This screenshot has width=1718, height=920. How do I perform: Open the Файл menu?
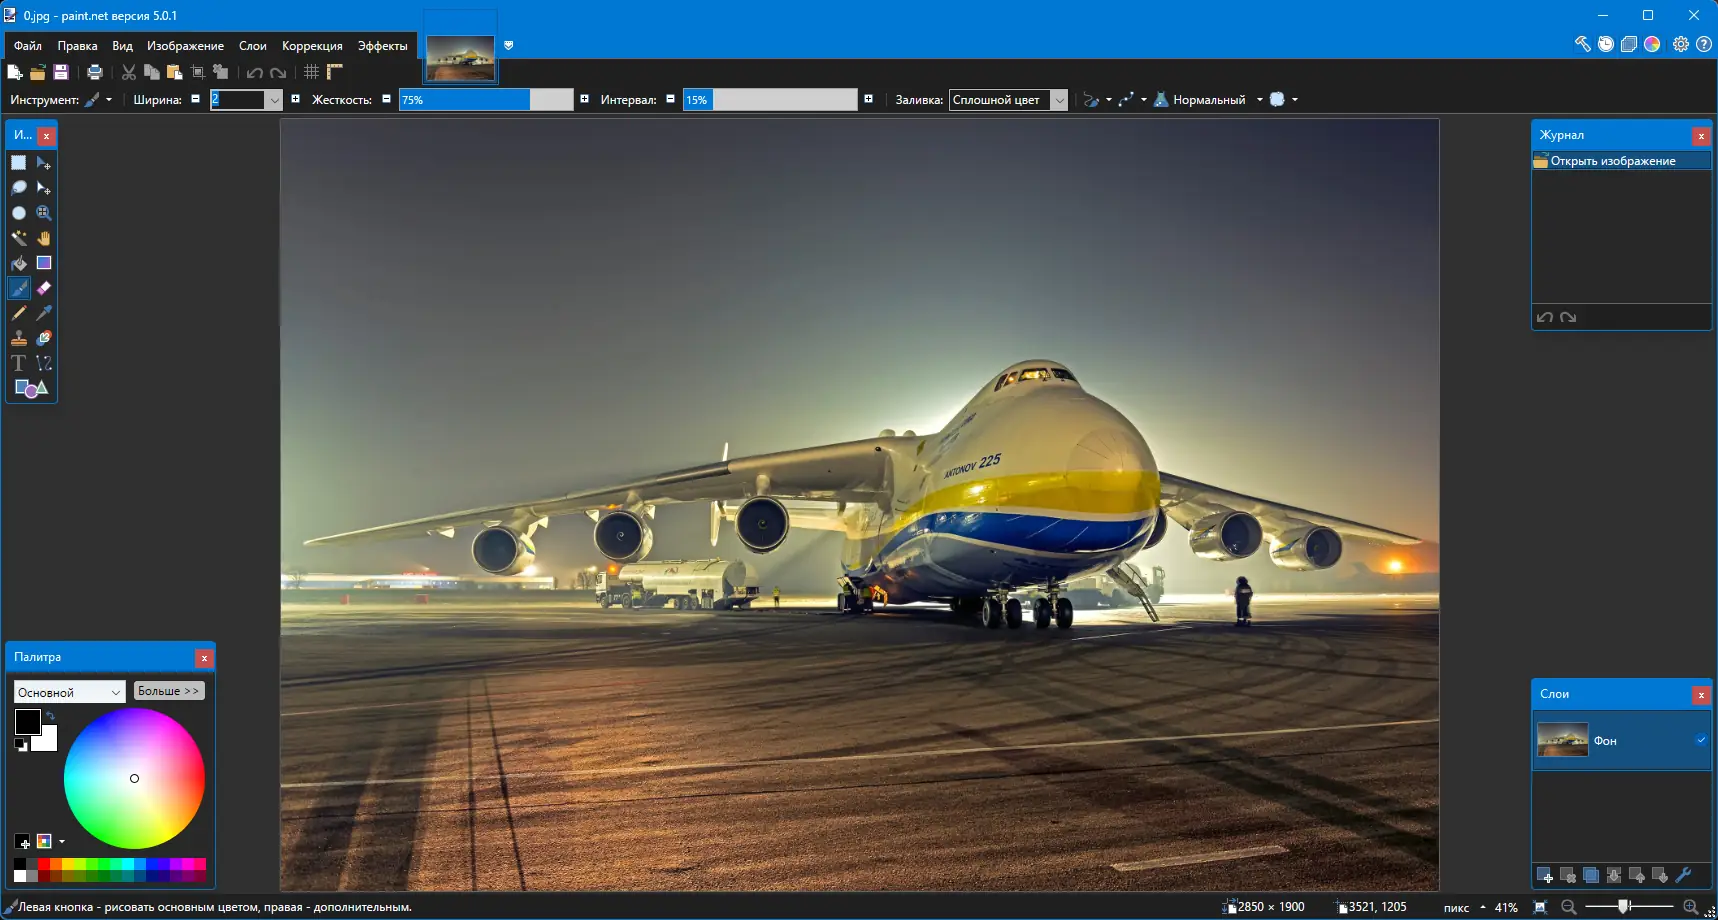click(x=28, y=46)
